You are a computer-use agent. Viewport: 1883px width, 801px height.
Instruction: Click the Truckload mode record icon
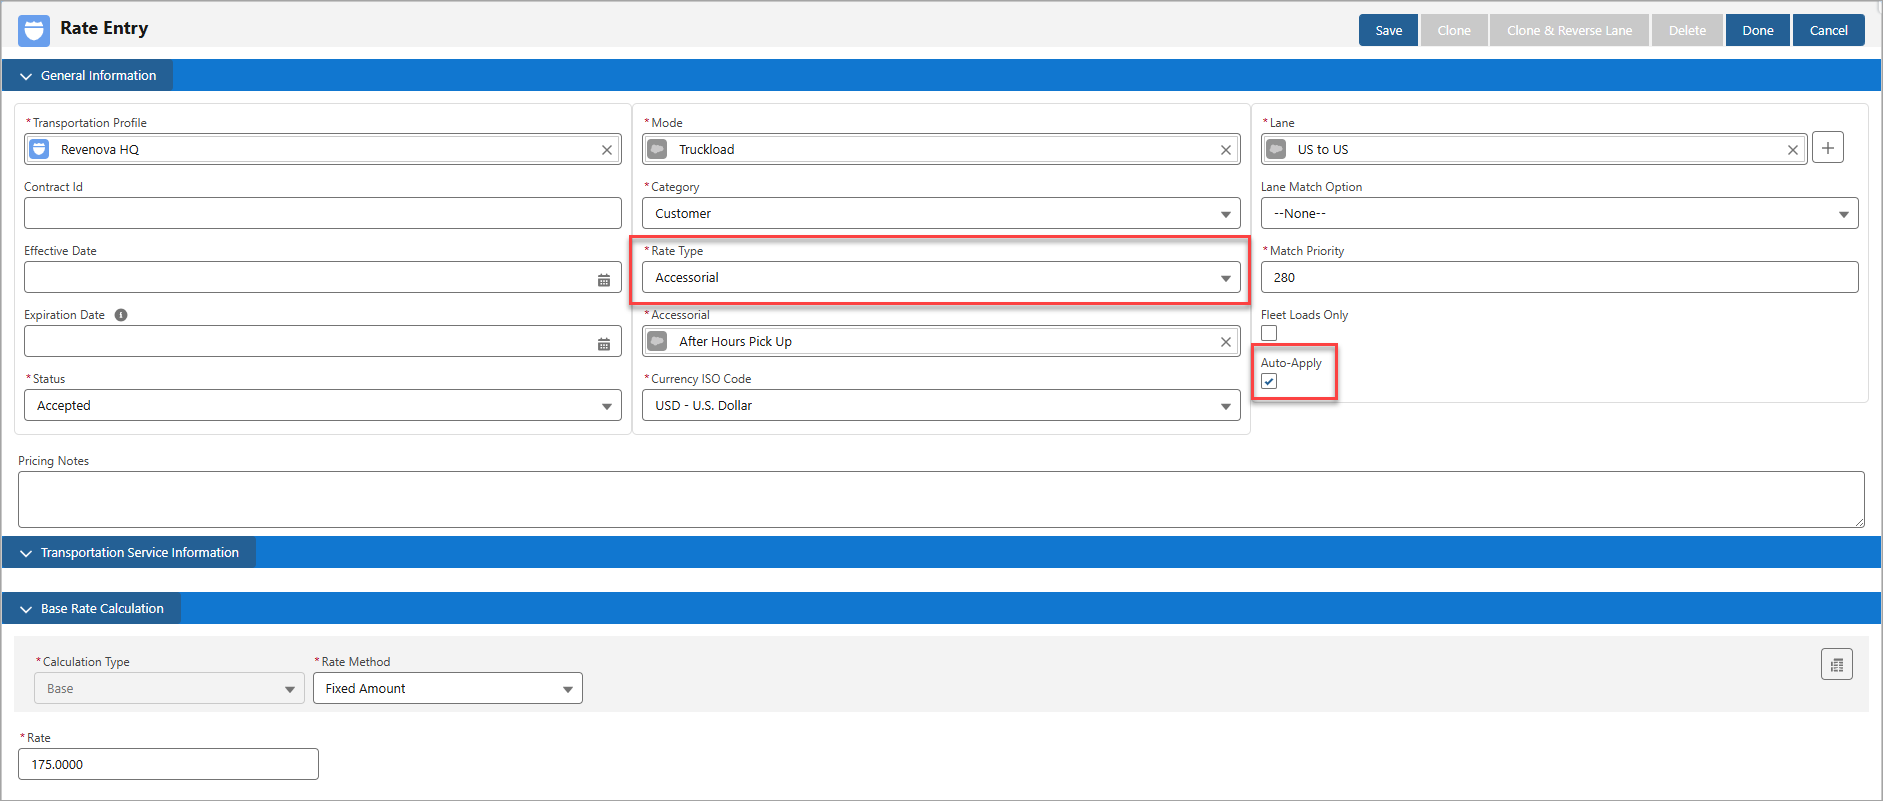coord(657,149)
